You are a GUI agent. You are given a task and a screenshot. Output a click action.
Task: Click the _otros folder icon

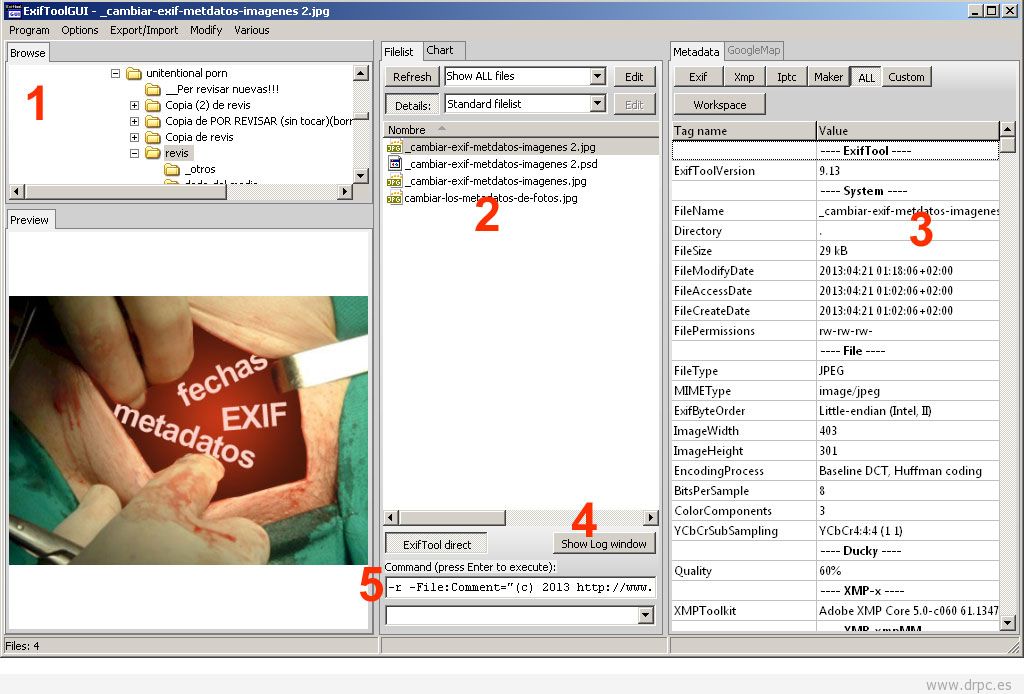172,170
